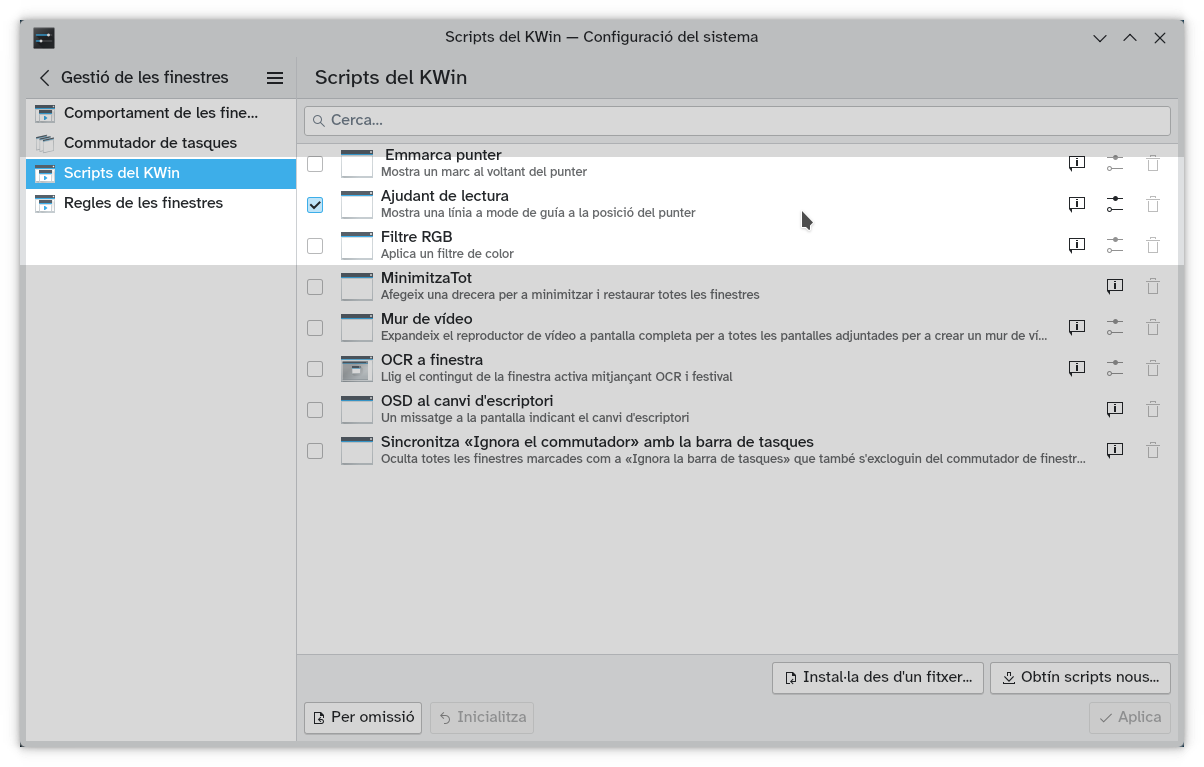Click the trash icon for OSD al canvi d'escriptori
This screenshot has height=767, width=1204.
coord(1153,409)
